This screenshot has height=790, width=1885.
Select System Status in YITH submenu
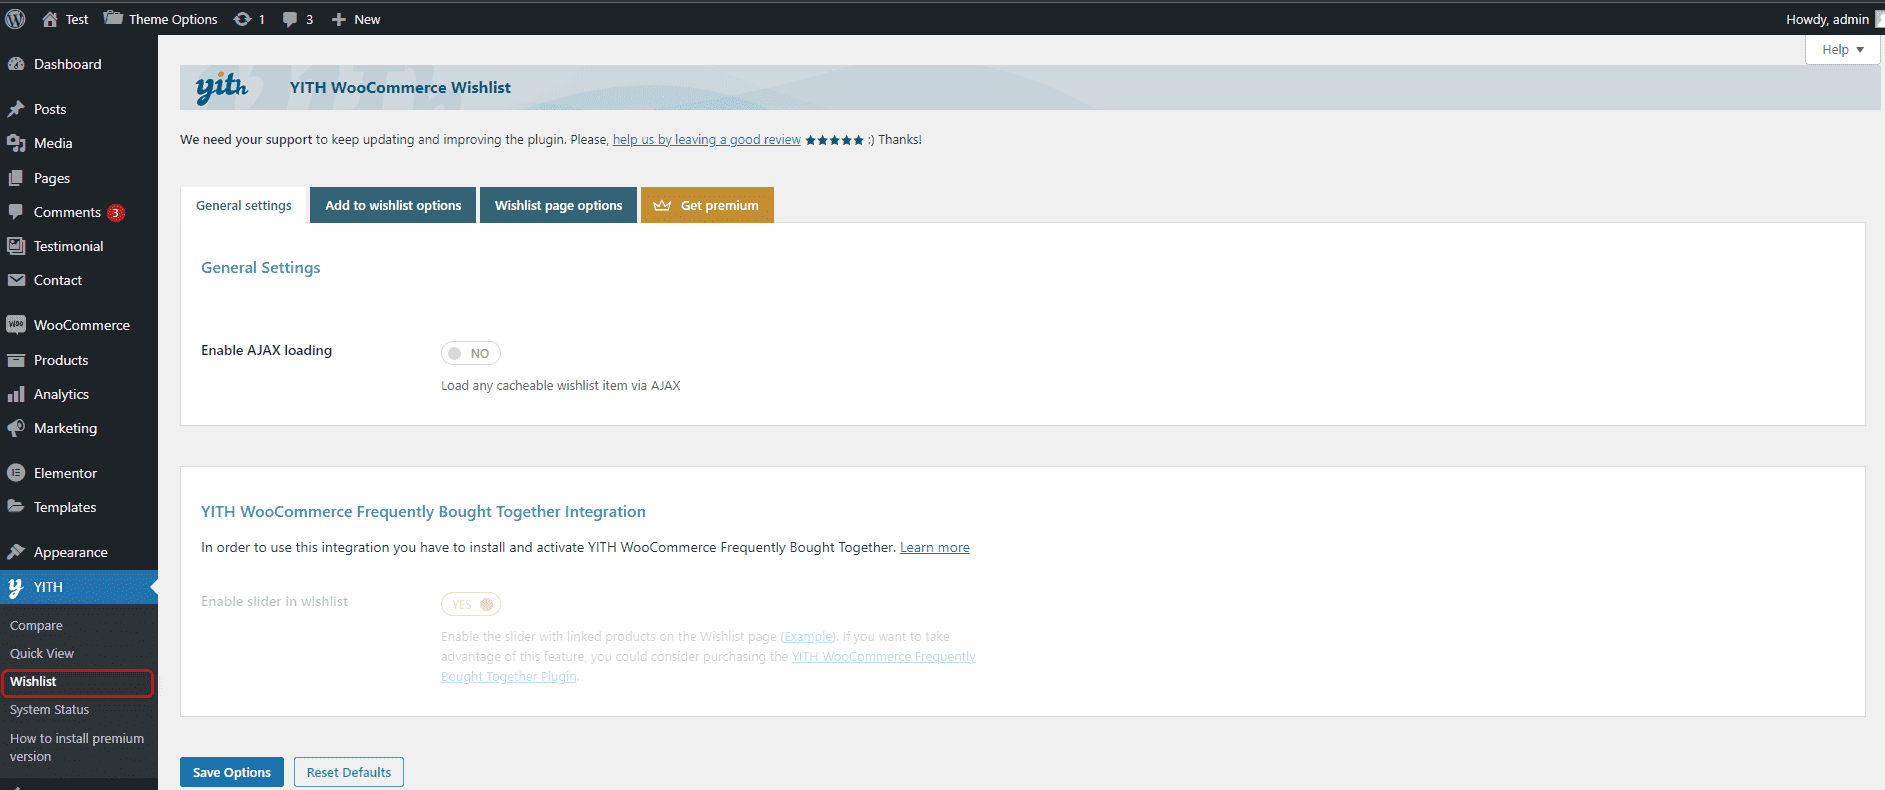pos(49,709)
